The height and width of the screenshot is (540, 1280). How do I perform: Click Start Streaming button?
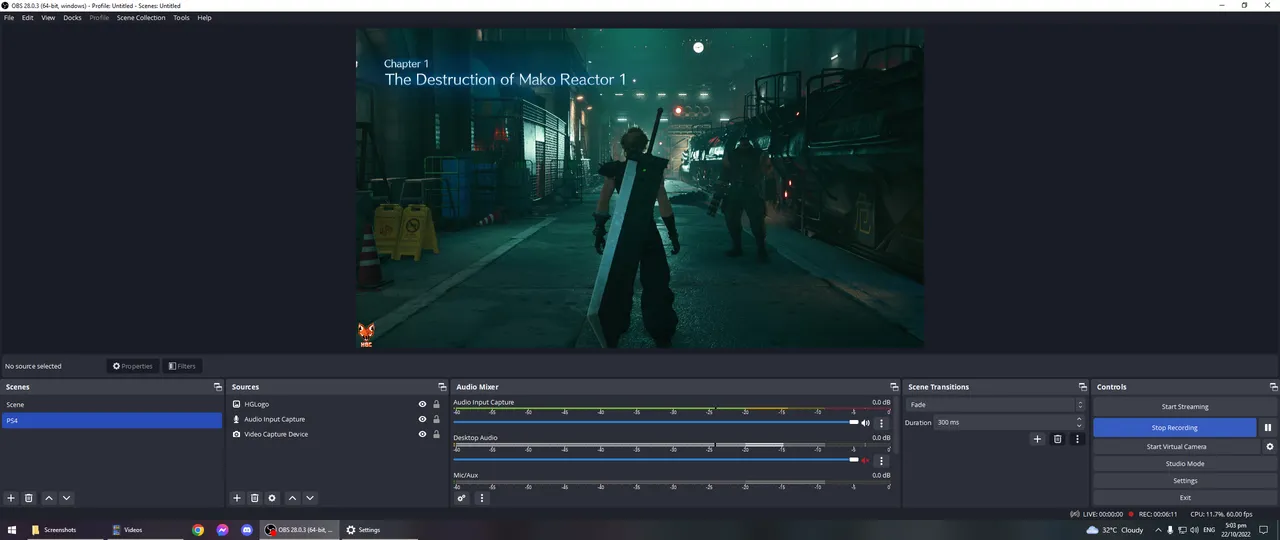pos(1185,407)
